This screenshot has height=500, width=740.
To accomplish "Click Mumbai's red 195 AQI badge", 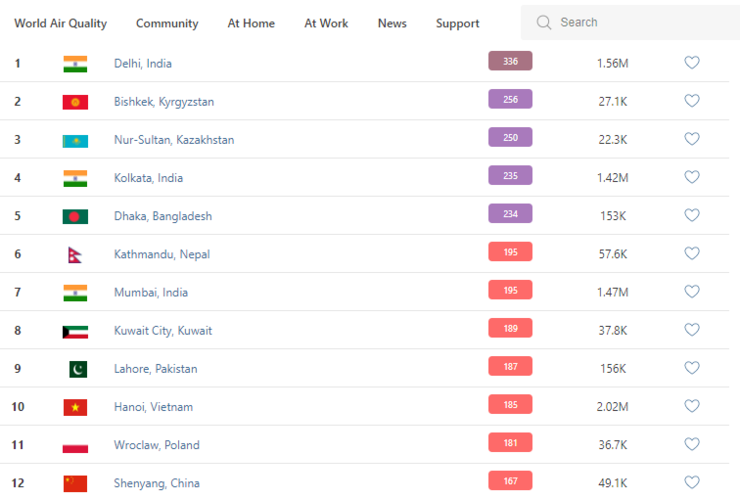I will pyautogui.click(x=510, y=290).
